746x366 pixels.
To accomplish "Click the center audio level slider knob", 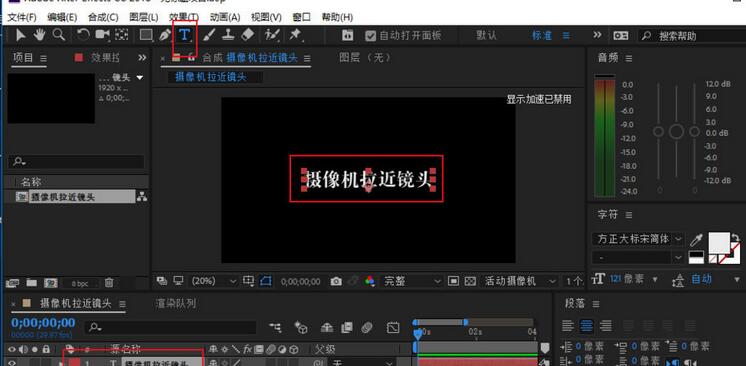I will [x=676, y=131].
